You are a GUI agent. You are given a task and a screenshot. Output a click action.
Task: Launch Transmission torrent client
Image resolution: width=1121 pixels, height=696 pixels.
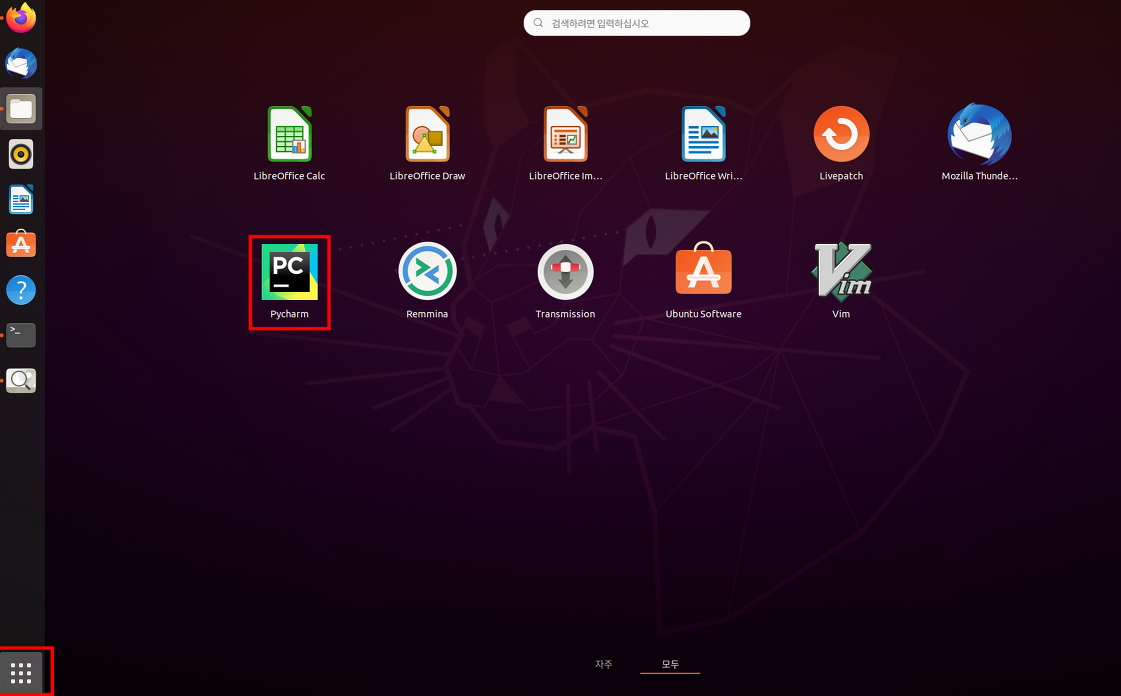tap(565, 281)
